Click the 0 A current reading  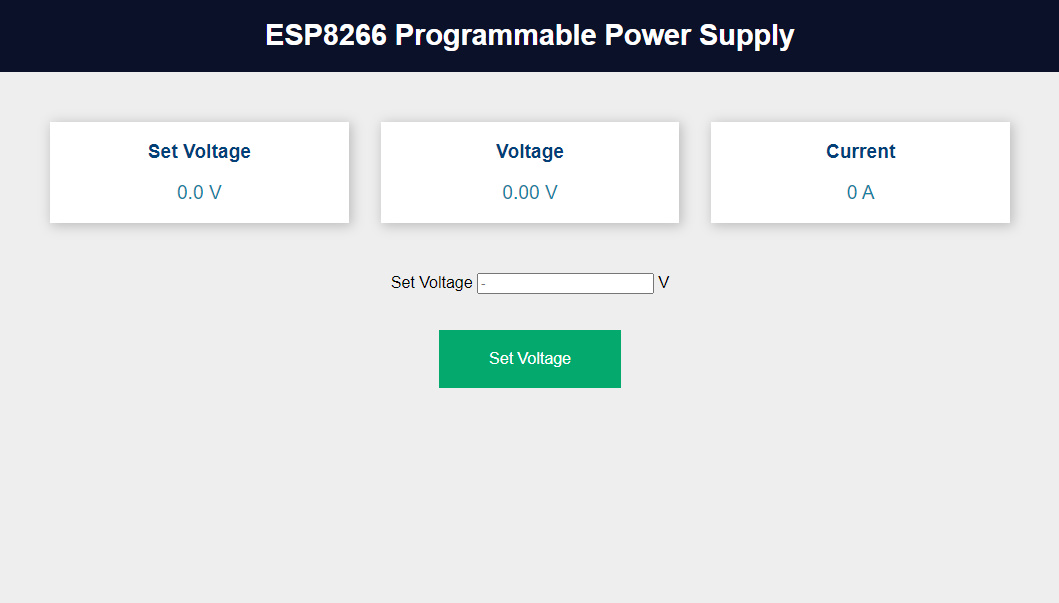click(860, 193)
